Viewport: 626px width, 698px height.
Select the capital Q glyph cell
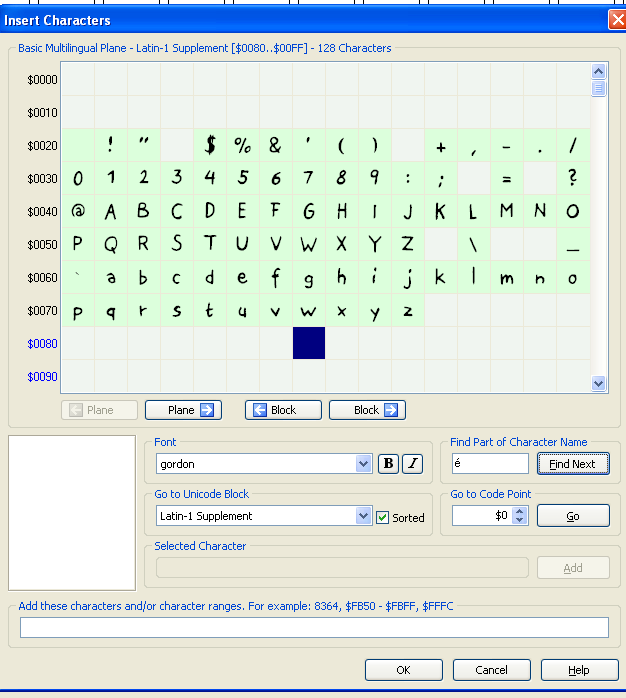tap(111, 244)
